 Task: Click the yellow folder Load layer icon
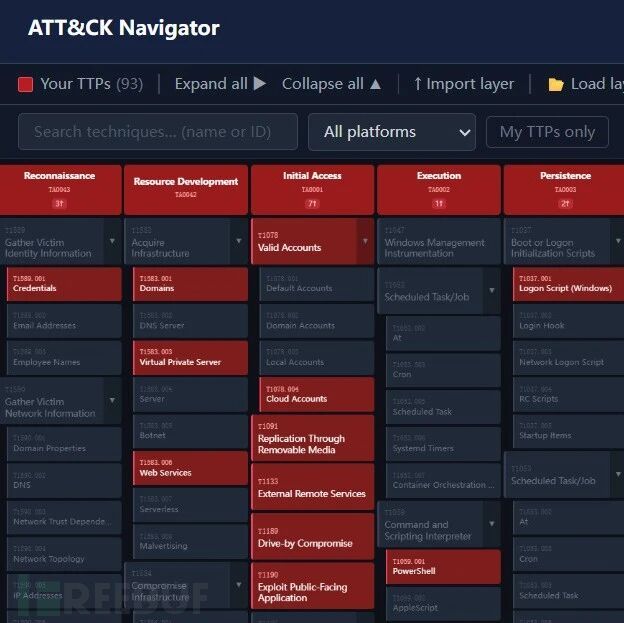tap(556, 84)
